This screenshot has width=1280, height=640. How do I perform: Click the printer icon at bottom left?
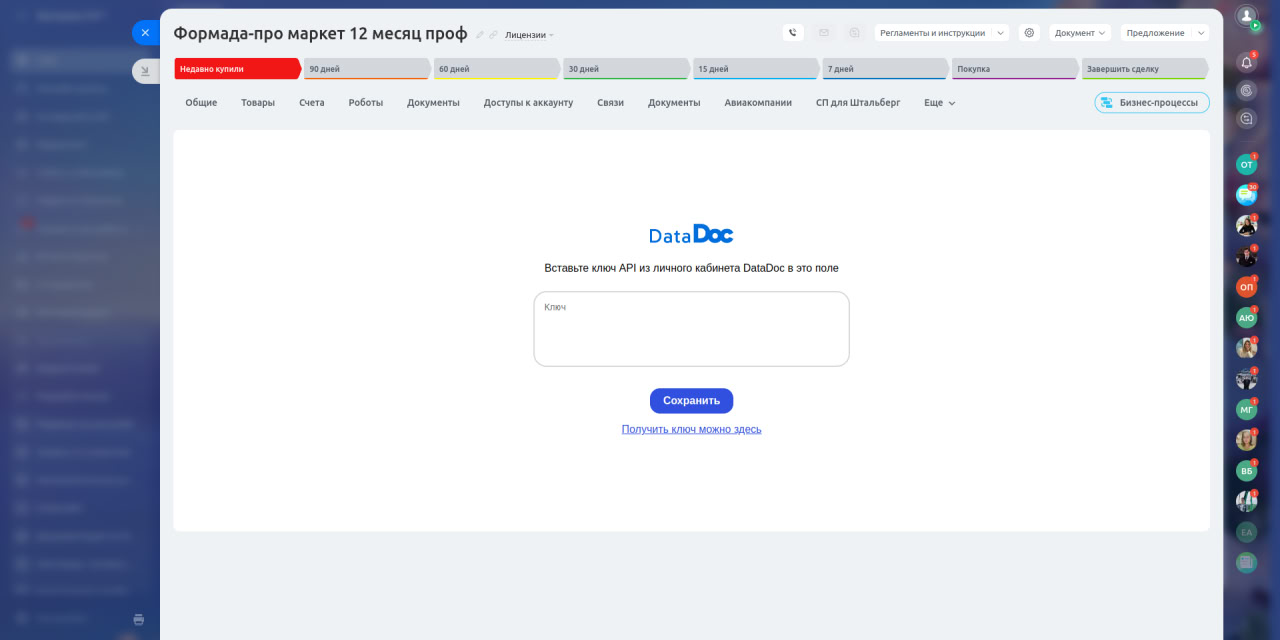[139, 619]
